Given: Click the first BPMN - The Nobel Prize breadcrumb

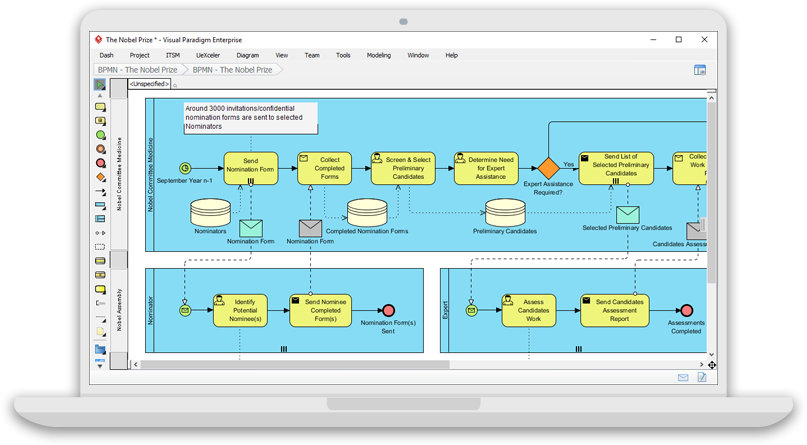Looking at the screenshot, I should pyautogui.click(x=137, y=70).
